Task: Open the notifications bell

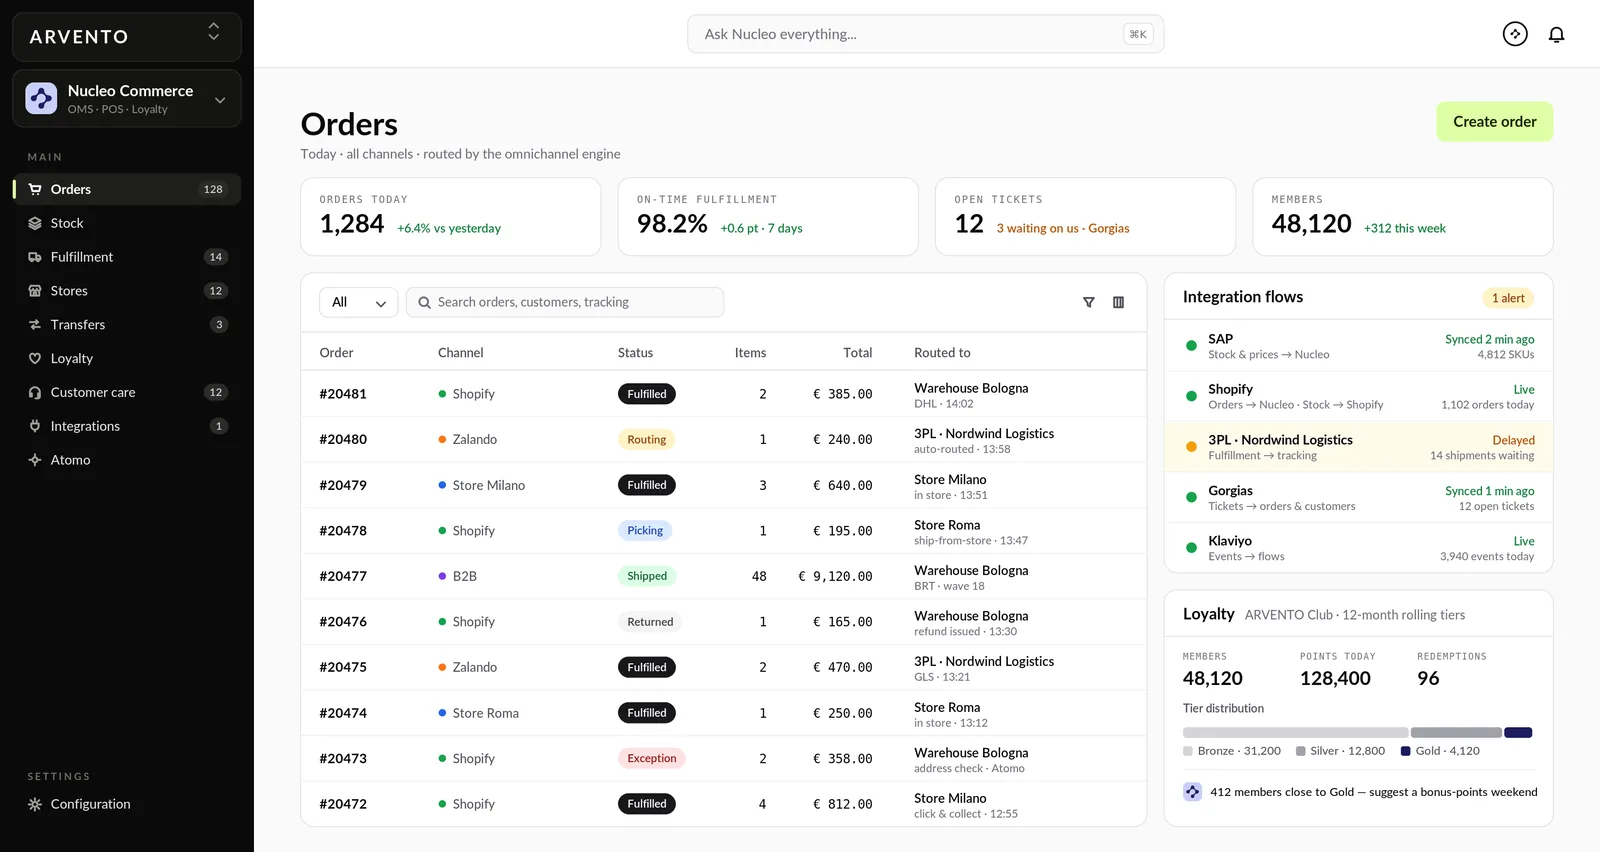Action: 1556,34
